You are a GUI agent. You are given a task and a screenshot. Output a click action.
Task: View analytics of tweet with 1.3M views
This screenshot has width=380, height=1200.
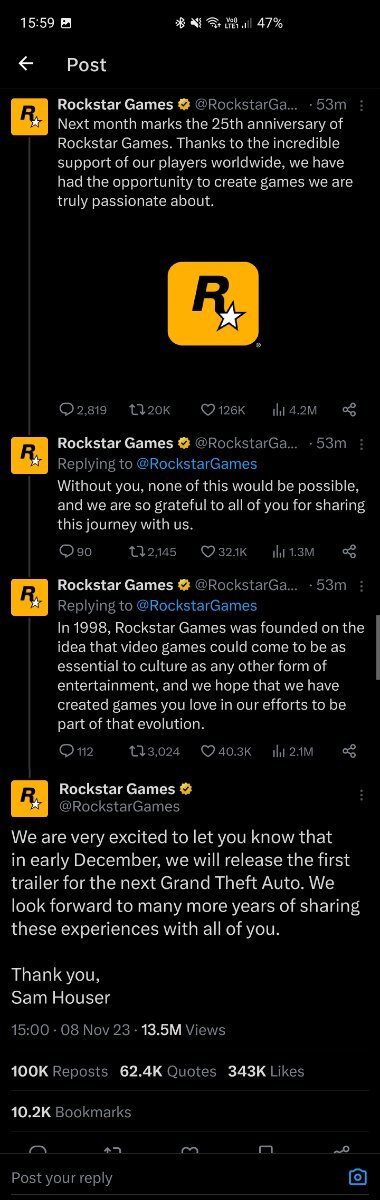click(x=294, y=551)
